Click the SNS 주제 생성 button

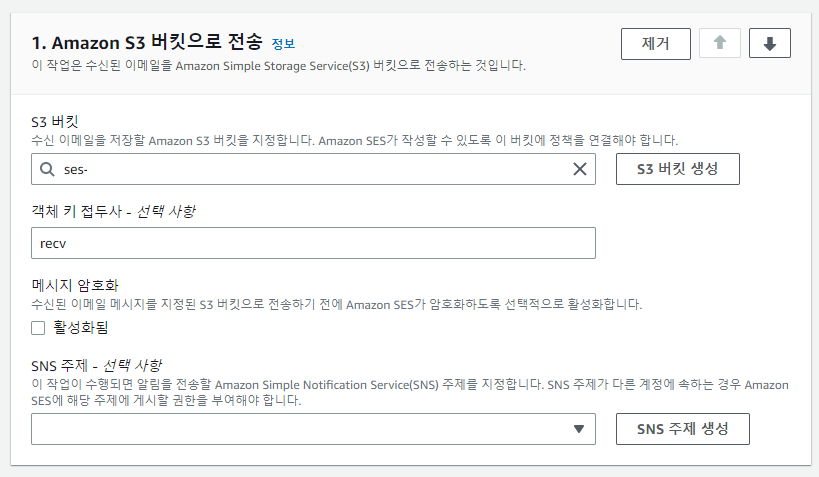tap(682, 429)
